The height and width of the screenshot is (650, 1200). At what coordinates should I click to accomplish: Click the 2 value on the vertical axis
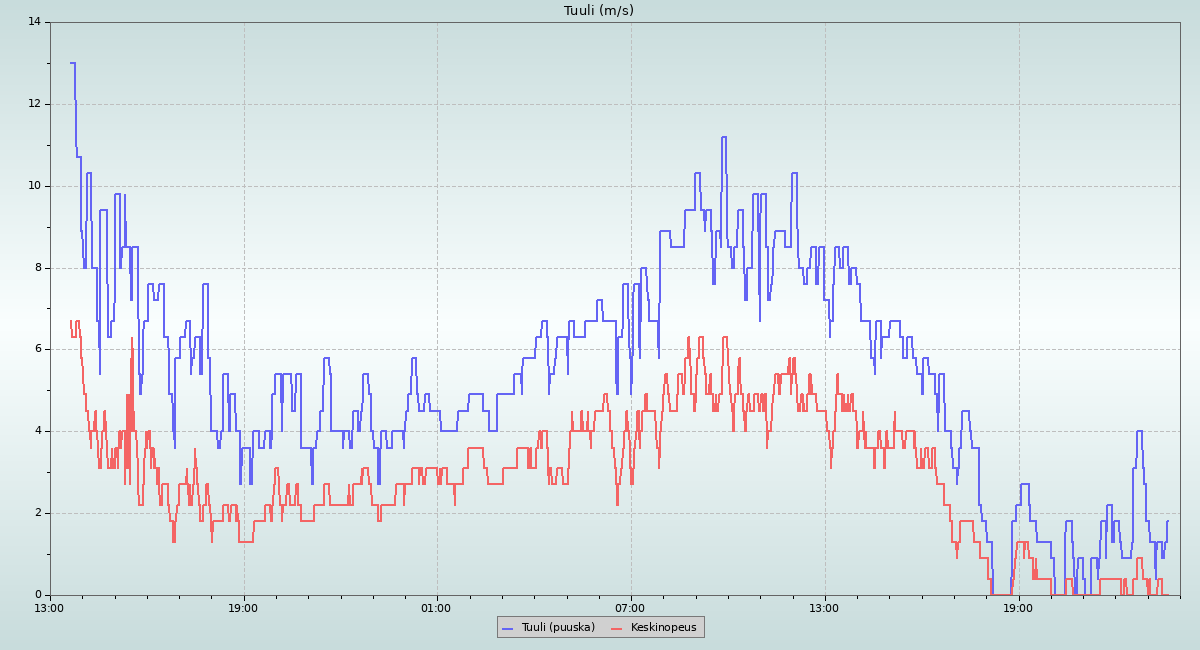tap(37, 513)
